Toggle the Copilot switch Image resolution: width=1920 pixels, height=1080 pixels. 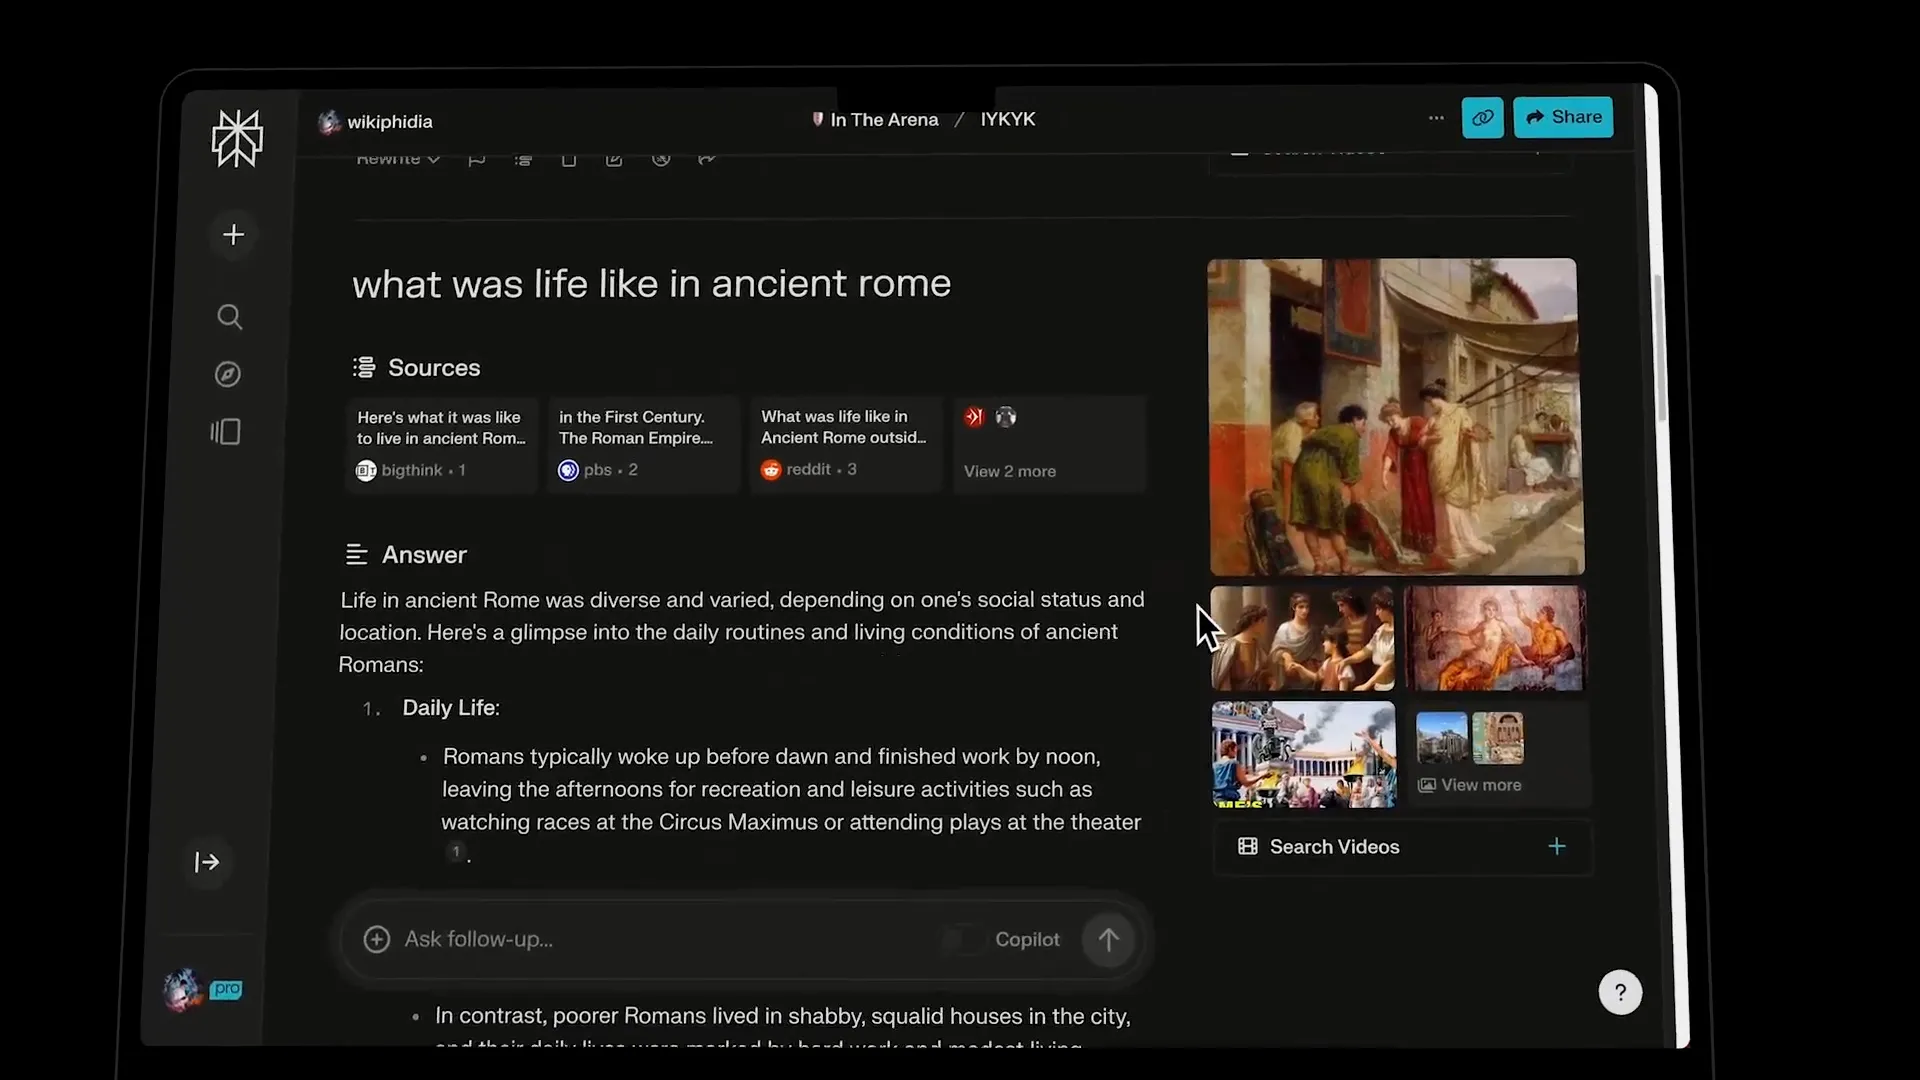point(964,940)
